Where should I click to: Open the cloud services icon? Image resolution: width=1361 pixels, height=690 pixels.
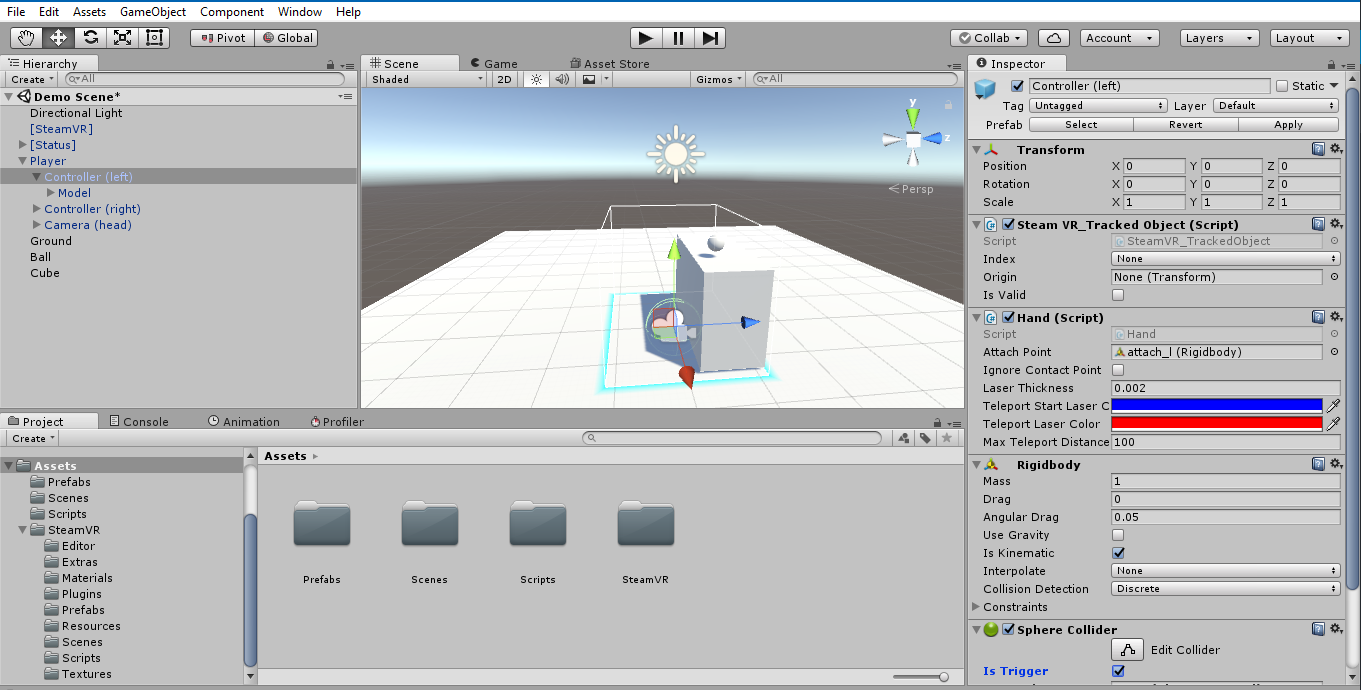tap(1054, 38)
